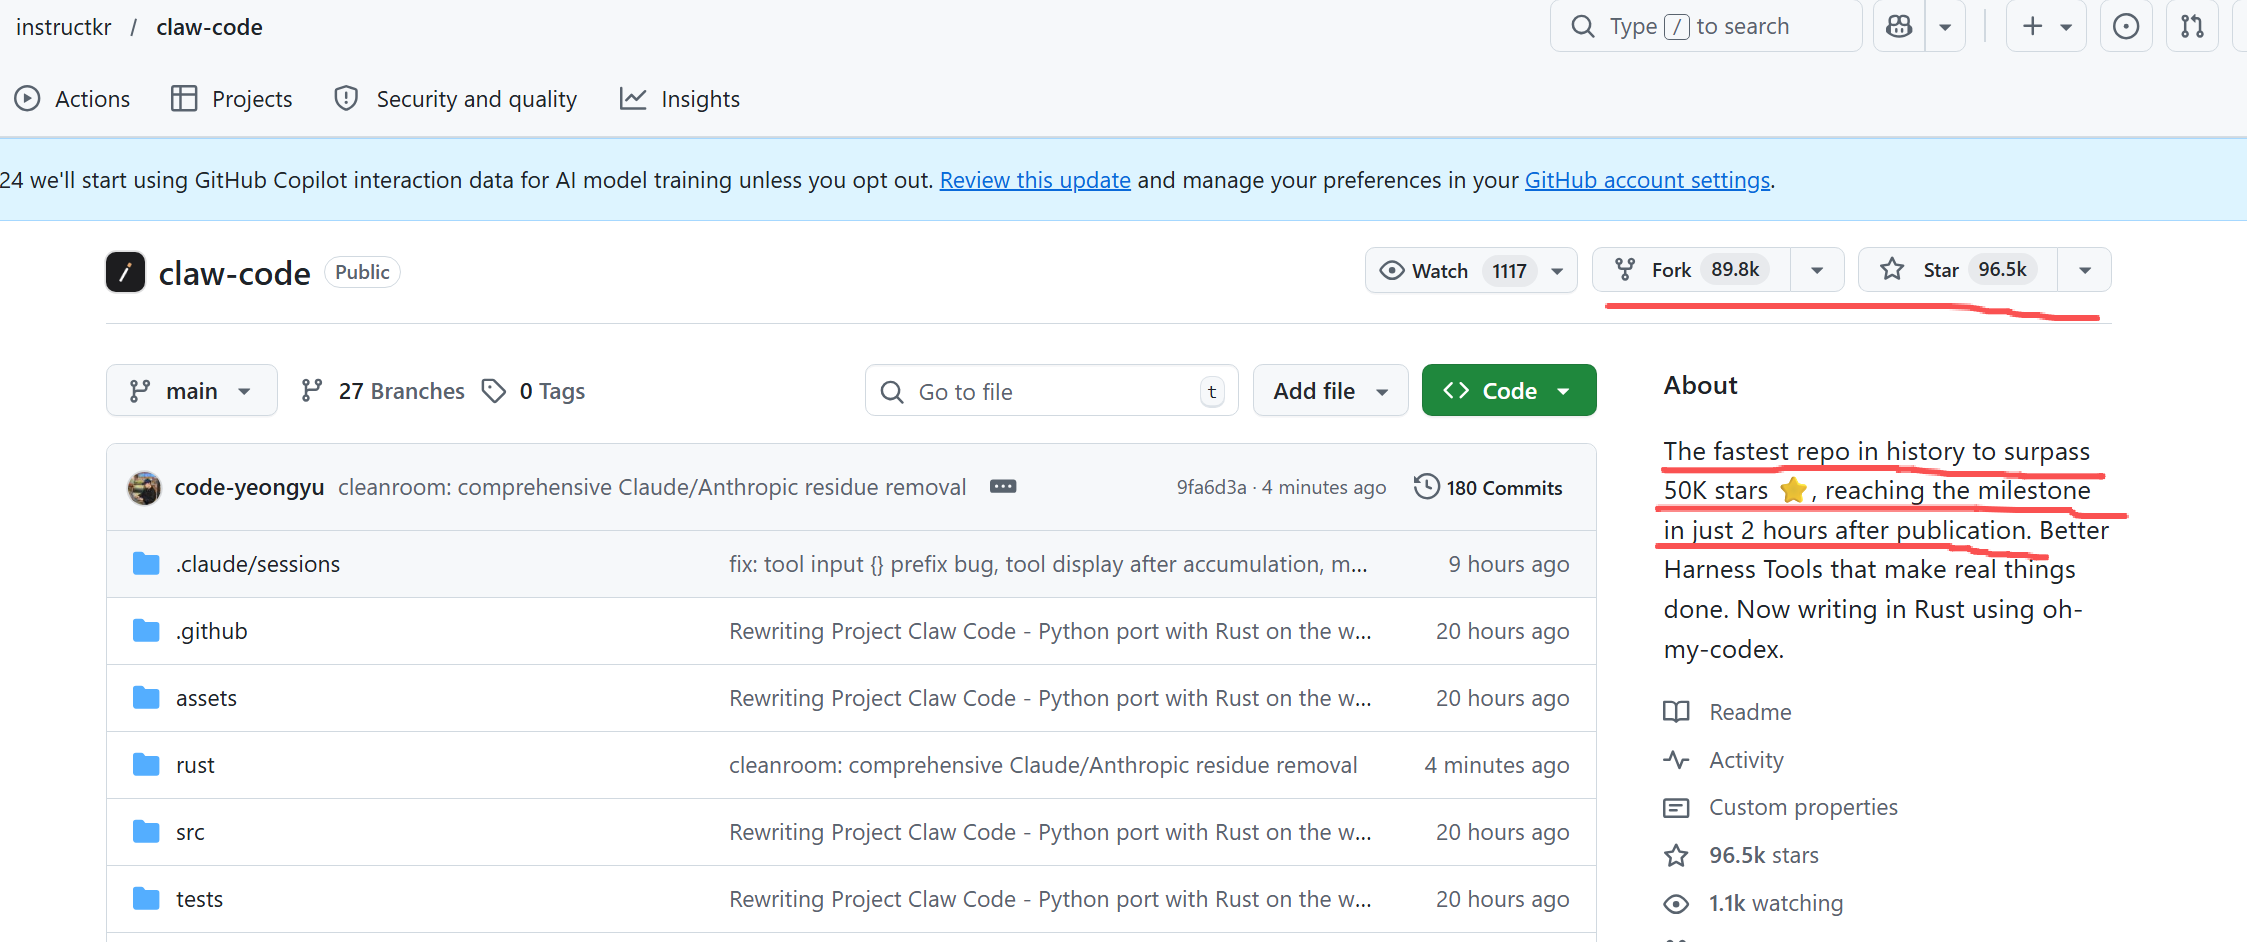Screen dimensions: 2247x942
Task: Expand the green Code dropdown button
Action: coord(1509,391)
